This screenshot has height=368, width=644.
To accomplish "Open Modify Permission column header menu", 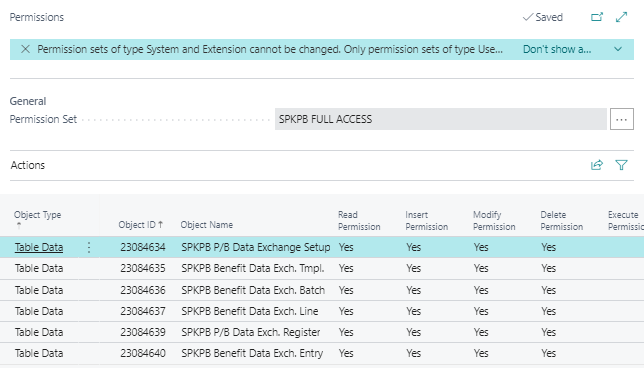I will [494, 221].
